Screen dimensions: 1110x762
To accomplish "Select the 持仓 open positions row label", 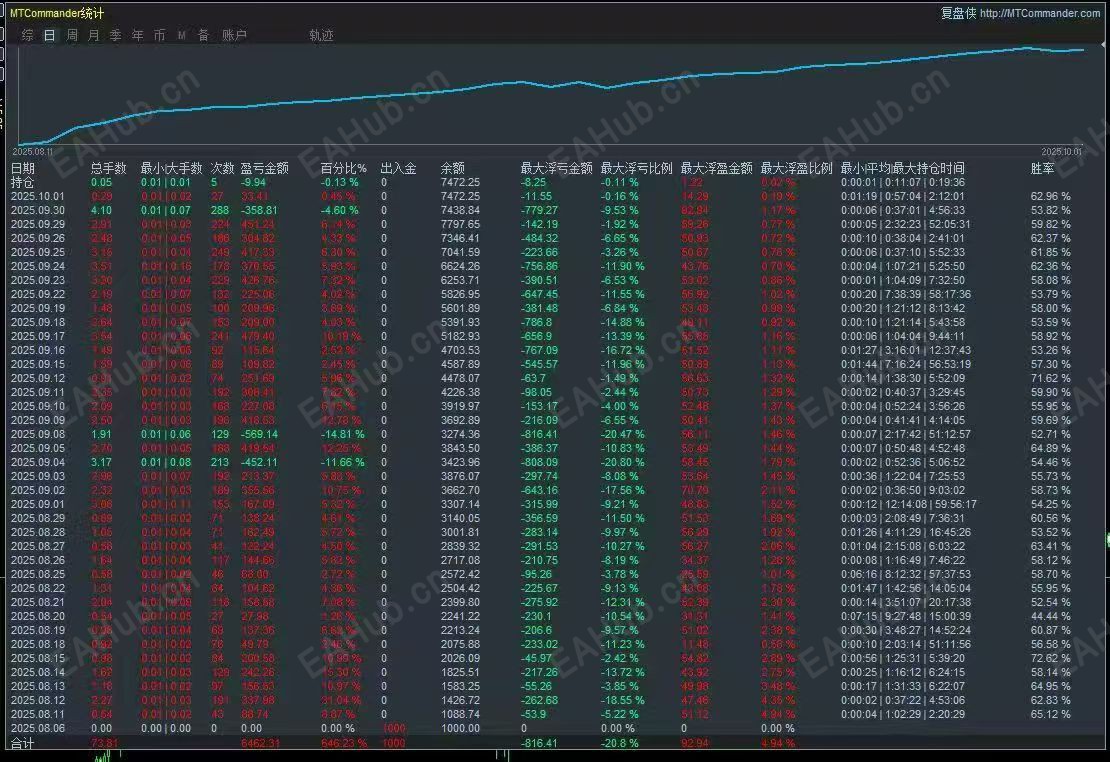I will point(23,183).
